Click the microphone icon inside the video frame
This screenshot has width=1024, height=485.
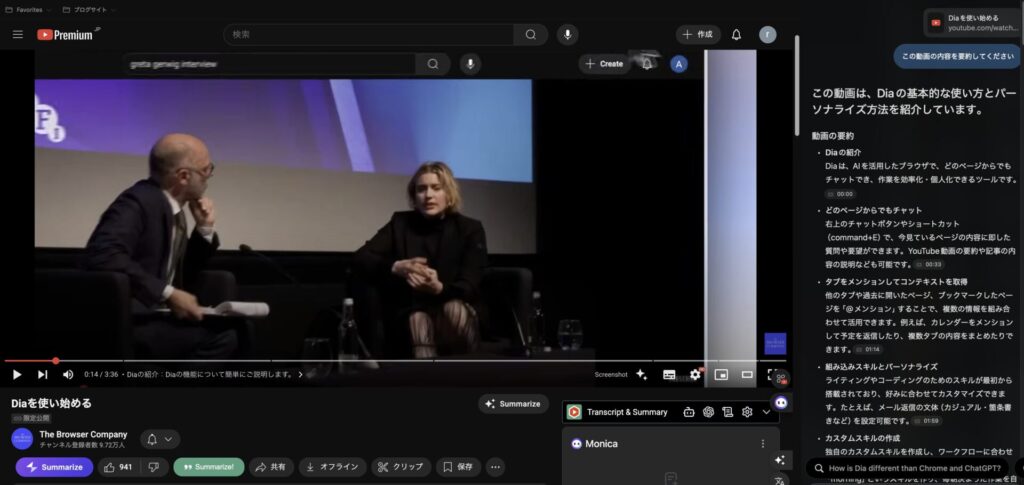tap(470, 64)
